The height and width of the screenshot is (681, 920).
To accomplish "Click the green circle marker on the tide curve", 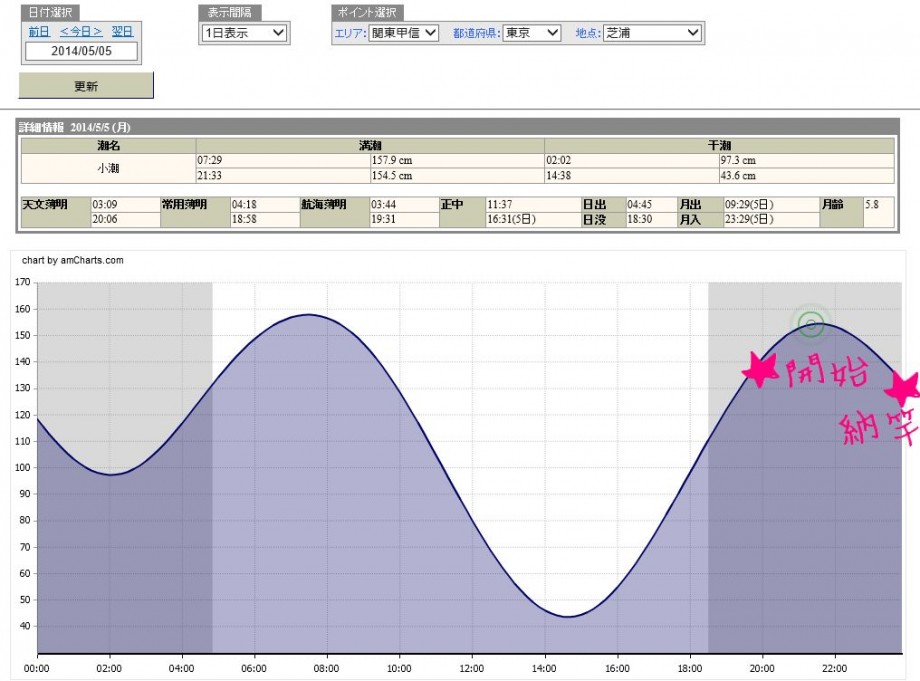I will (x=811, y=324).
